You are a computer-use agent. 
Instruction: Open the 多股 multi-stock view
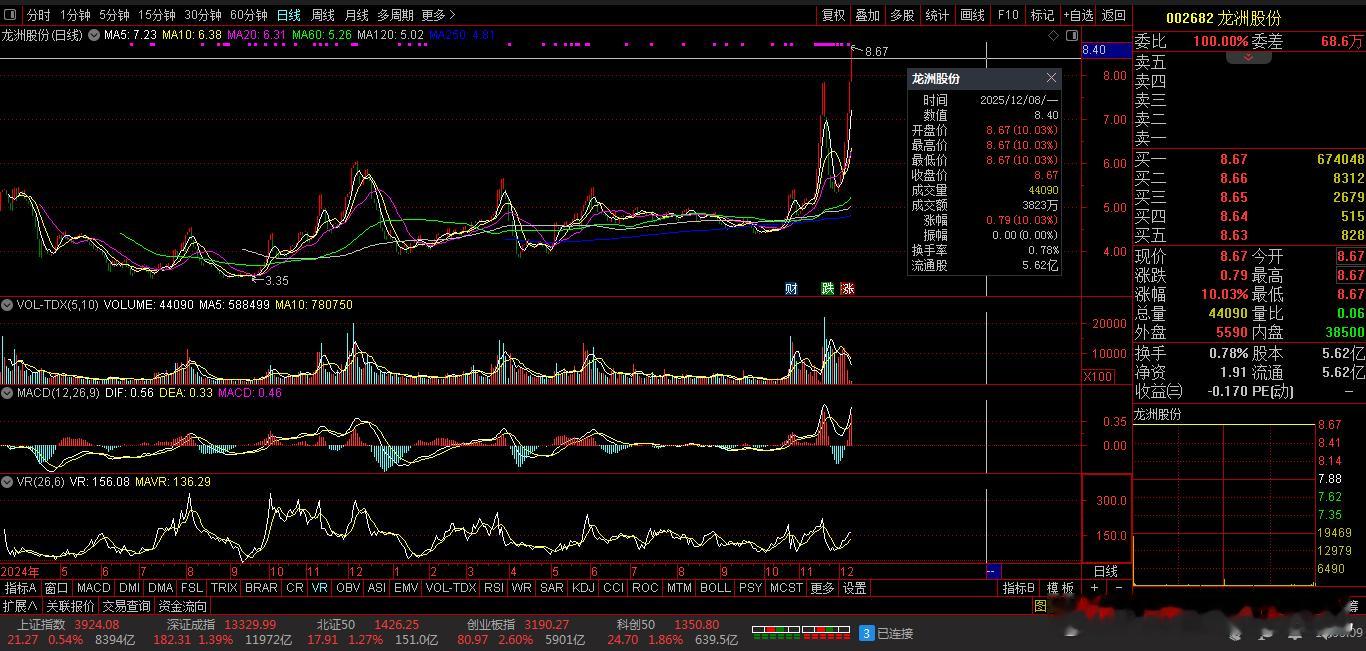903,15
